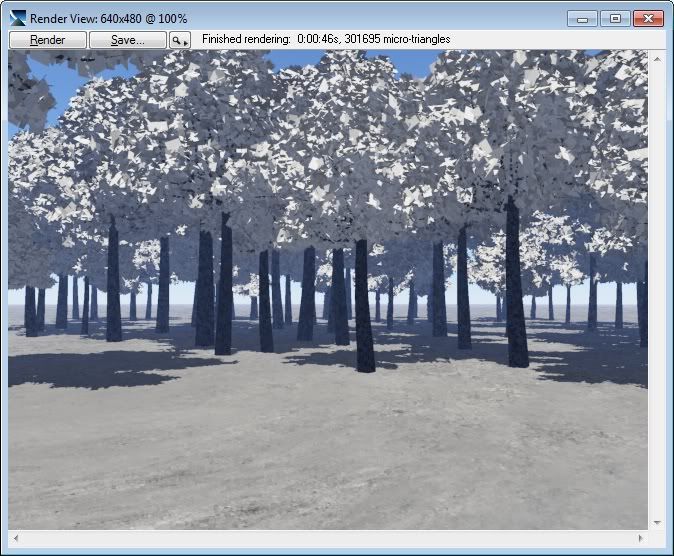The height and width of the screenshot is (556, 674).
Task: Open the magnifier zoom dropdown
Action: pyautogui.click(x=180, y=40)
